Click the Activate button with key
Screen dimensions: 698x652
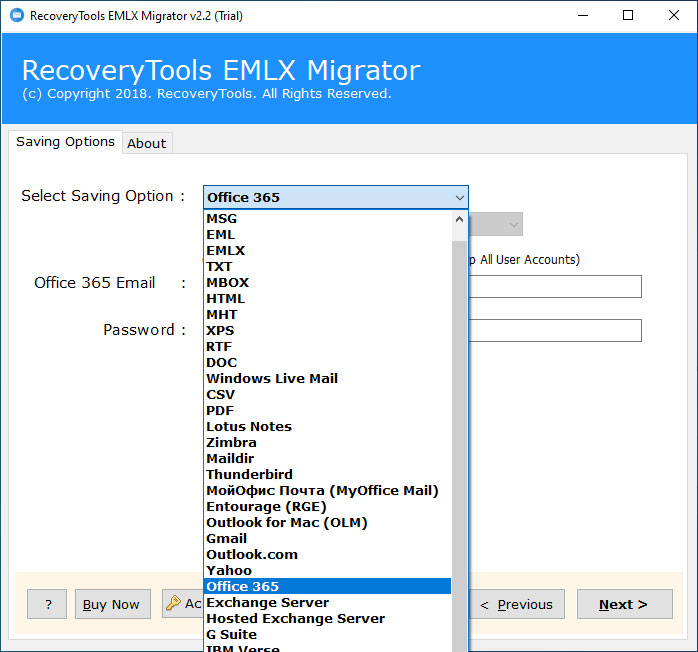coord(183,604)
